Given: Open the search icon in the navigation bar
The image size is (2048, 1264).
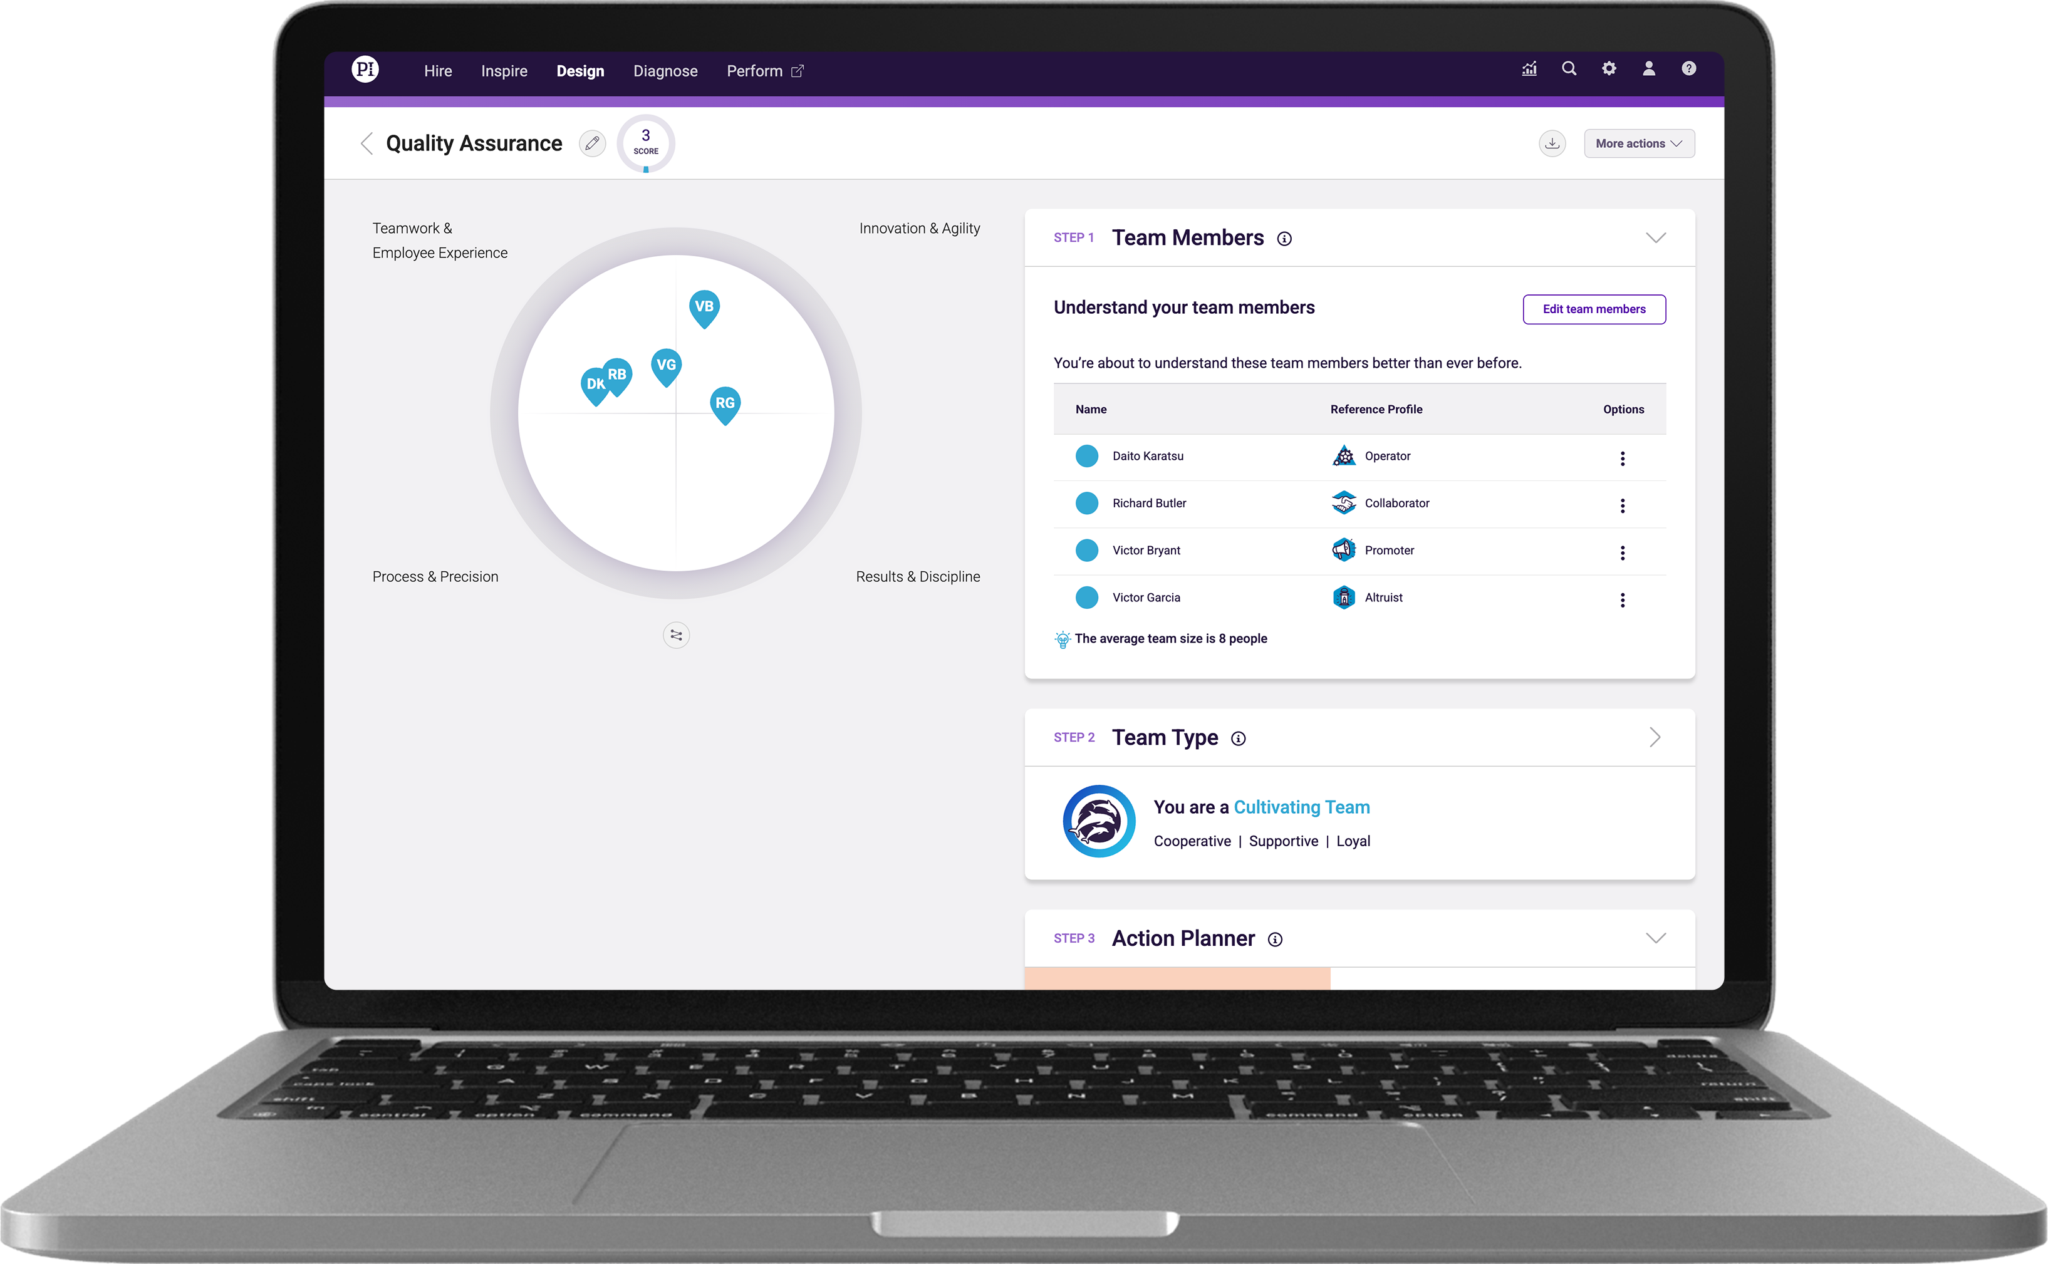Looking at the screenshot, I should pos(1568,69).
